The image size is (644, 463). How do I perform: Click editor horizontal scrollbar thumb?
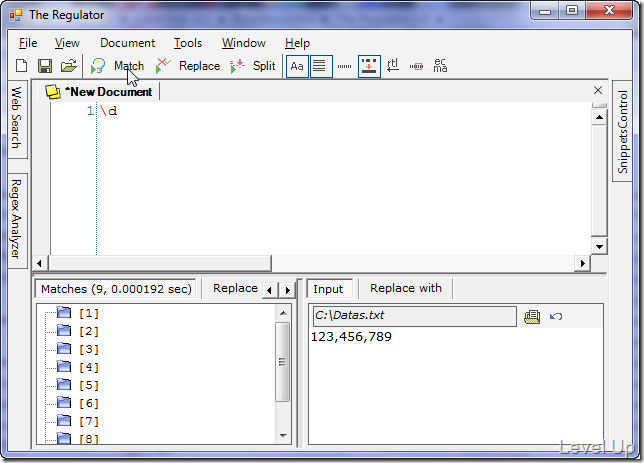(x=160, y=263)
